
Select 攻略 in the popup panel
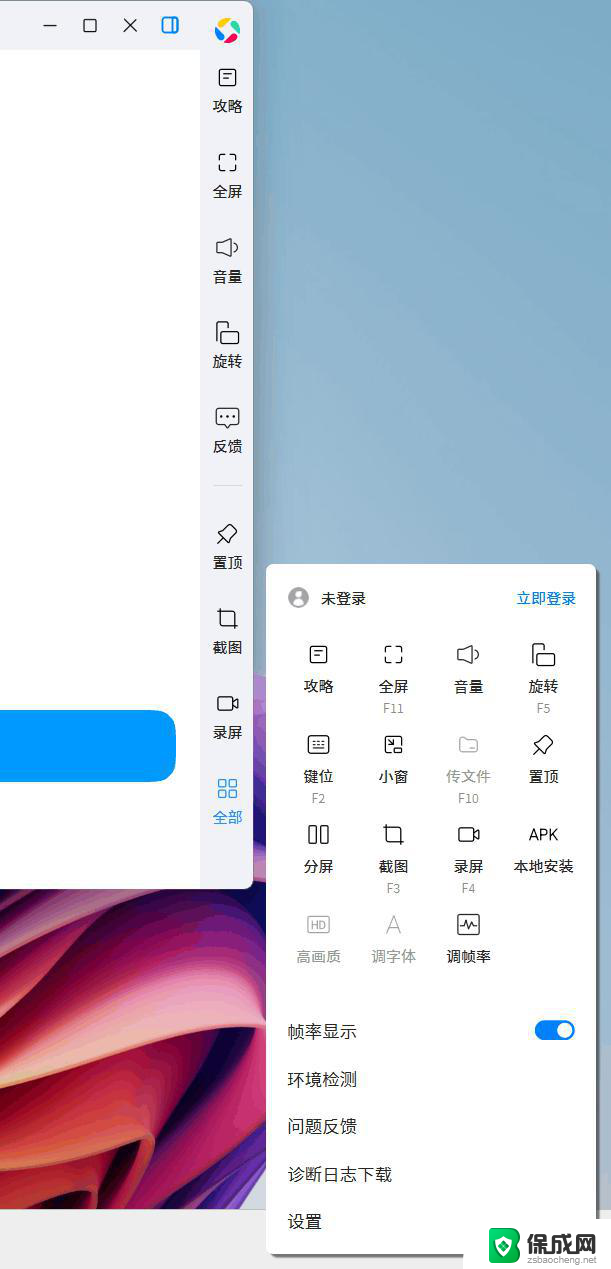click(319, 669)
